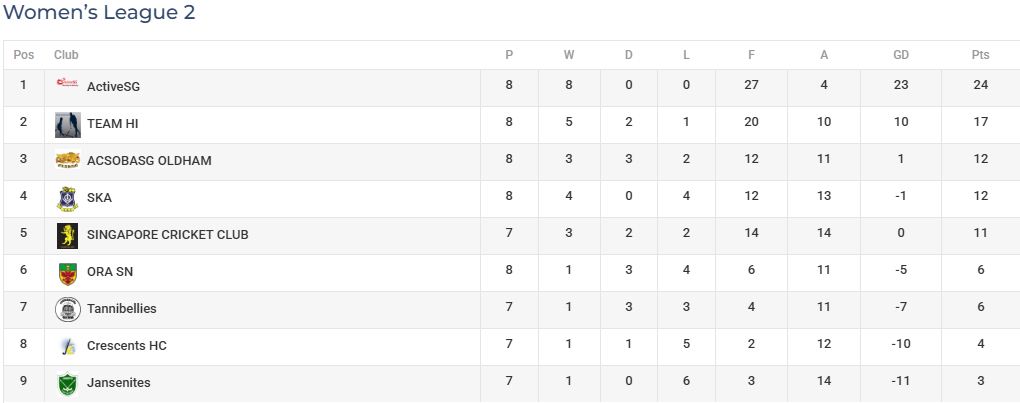Click the ActiveSG club logo
The height and width of the screenshot is (403, 1020).
(x=68, y=83)
